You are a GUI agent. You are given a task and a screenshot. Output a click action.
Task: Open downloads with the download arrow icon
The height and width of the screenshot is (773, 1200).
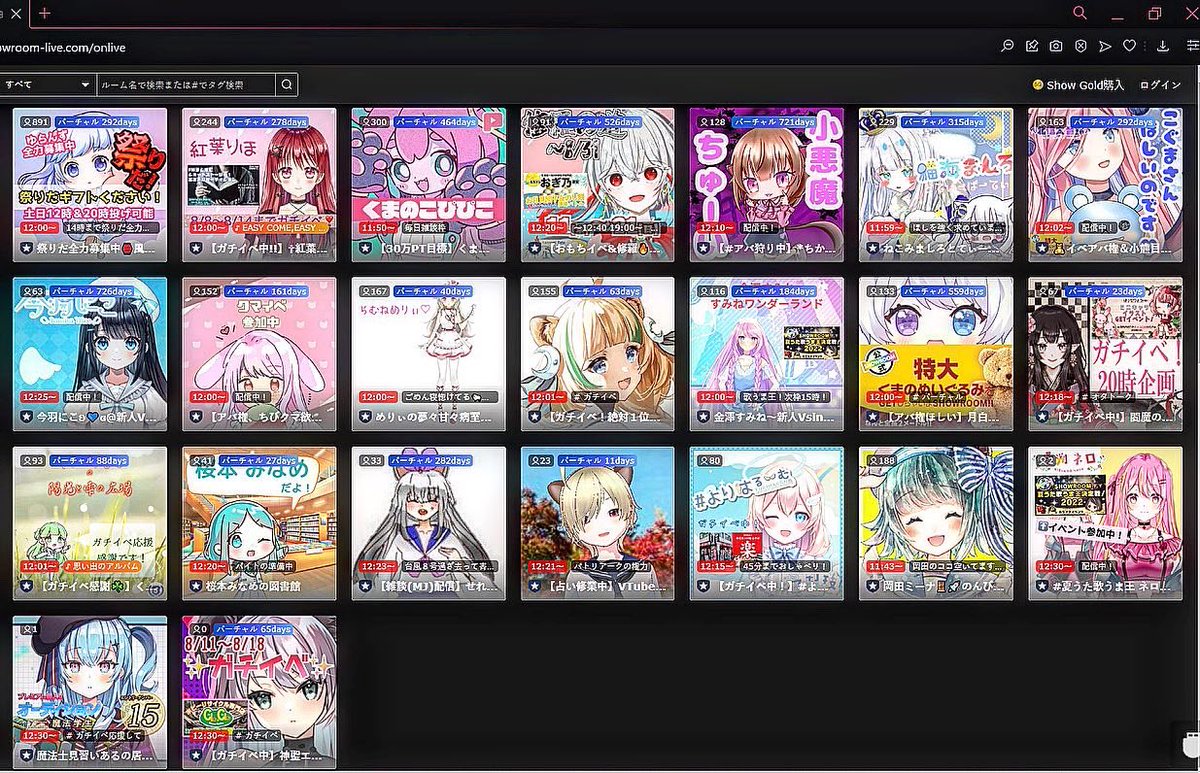coord(1162,46)
